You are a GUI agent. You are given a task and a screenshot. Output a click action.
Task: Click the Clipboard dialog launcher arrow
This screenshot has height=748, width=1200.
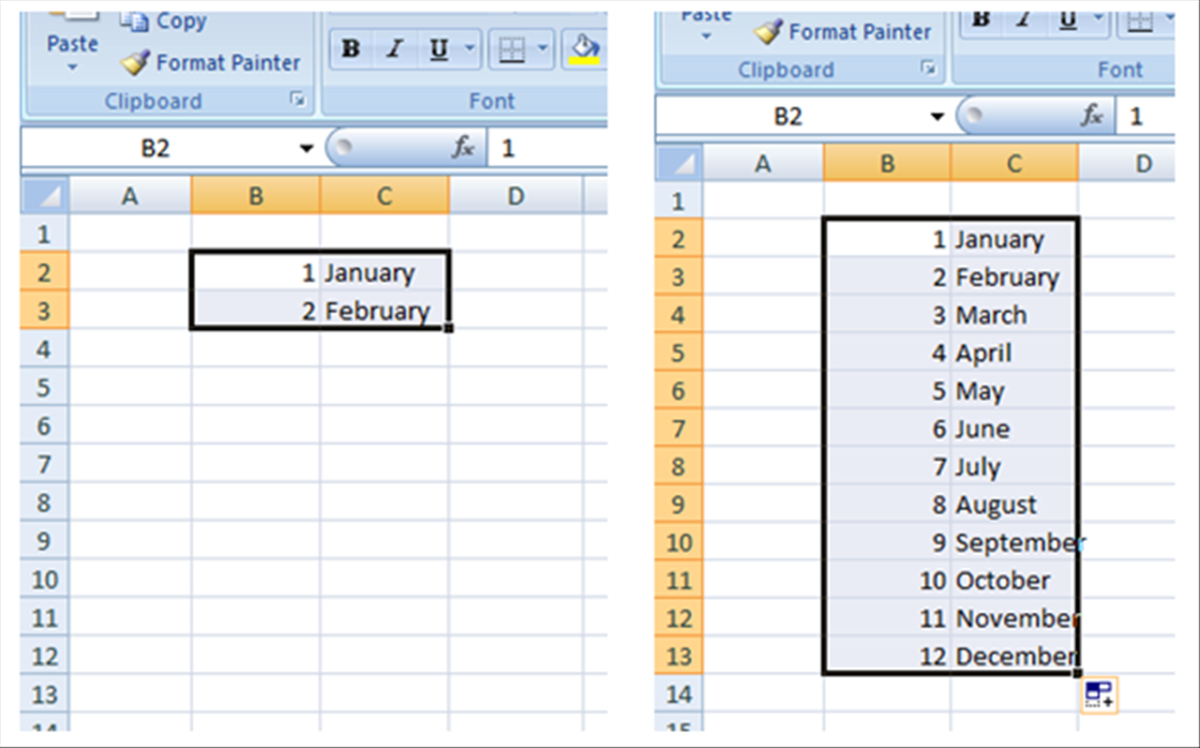click(298, 100)
